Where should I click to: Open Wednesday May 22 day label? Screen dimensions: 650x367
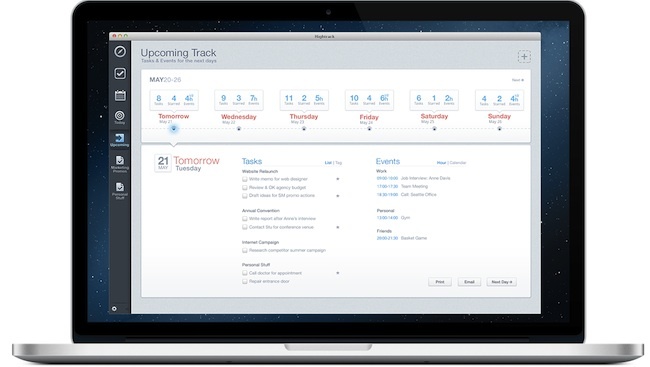(239, 119)
